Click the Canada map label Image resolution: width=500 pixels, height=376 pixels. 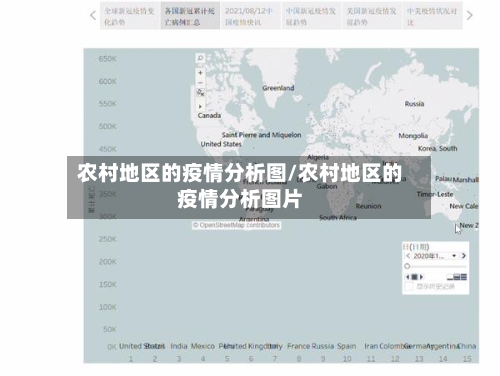[x=209, y=116]
